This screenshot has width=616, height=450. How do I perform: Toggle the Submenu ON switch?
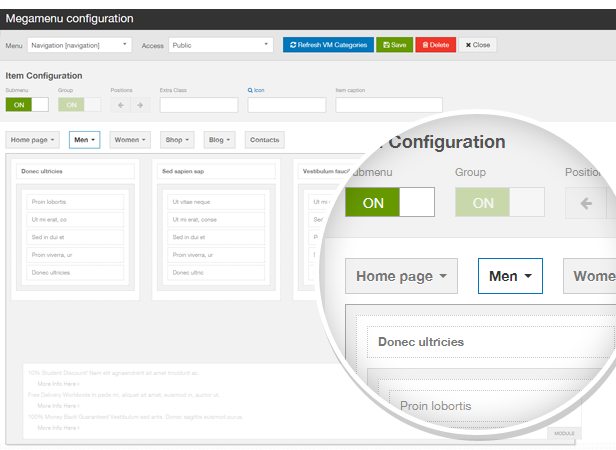click(x=27, y=104)
